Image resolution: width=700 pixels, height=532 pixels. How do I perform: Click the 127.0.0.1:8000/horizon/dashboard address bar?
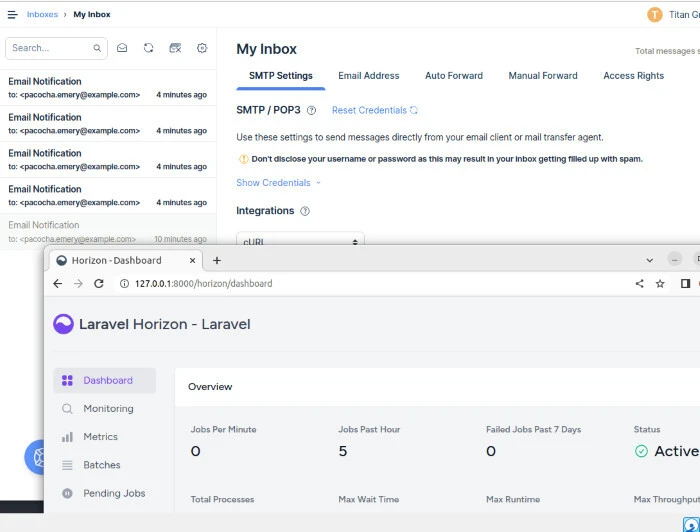204,284
